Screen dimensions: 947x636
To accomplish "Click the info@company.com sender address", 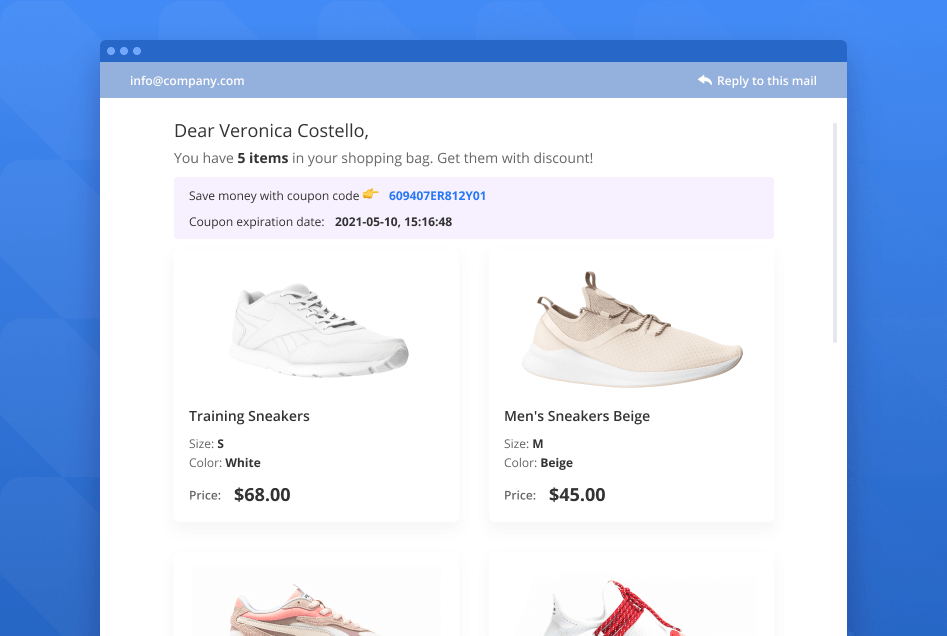I will point(187,81).
